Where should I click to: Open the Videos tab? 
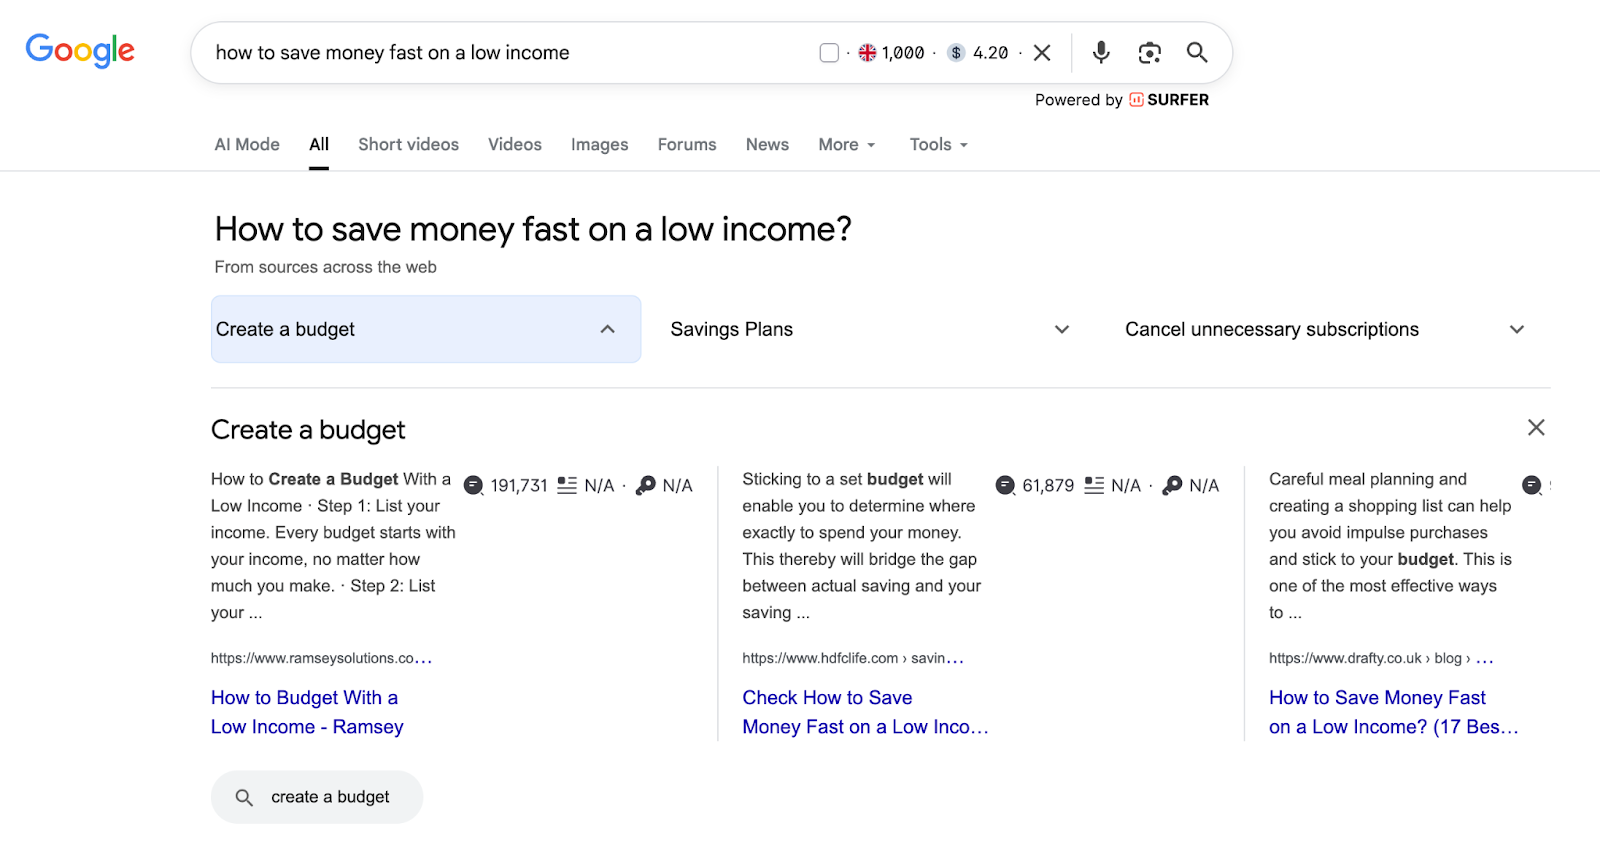point(515,144)
